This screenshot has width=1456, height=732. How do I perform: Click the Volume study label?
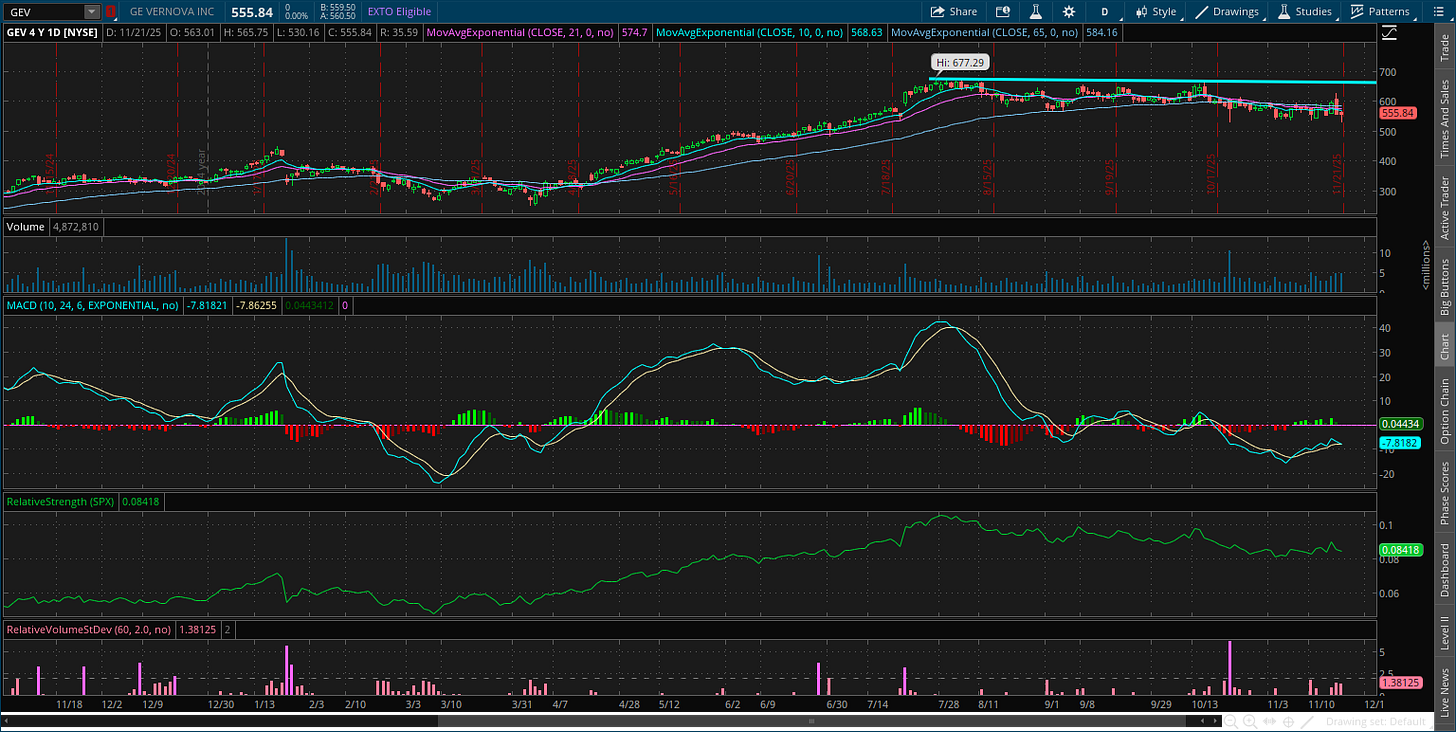[25, 227]
